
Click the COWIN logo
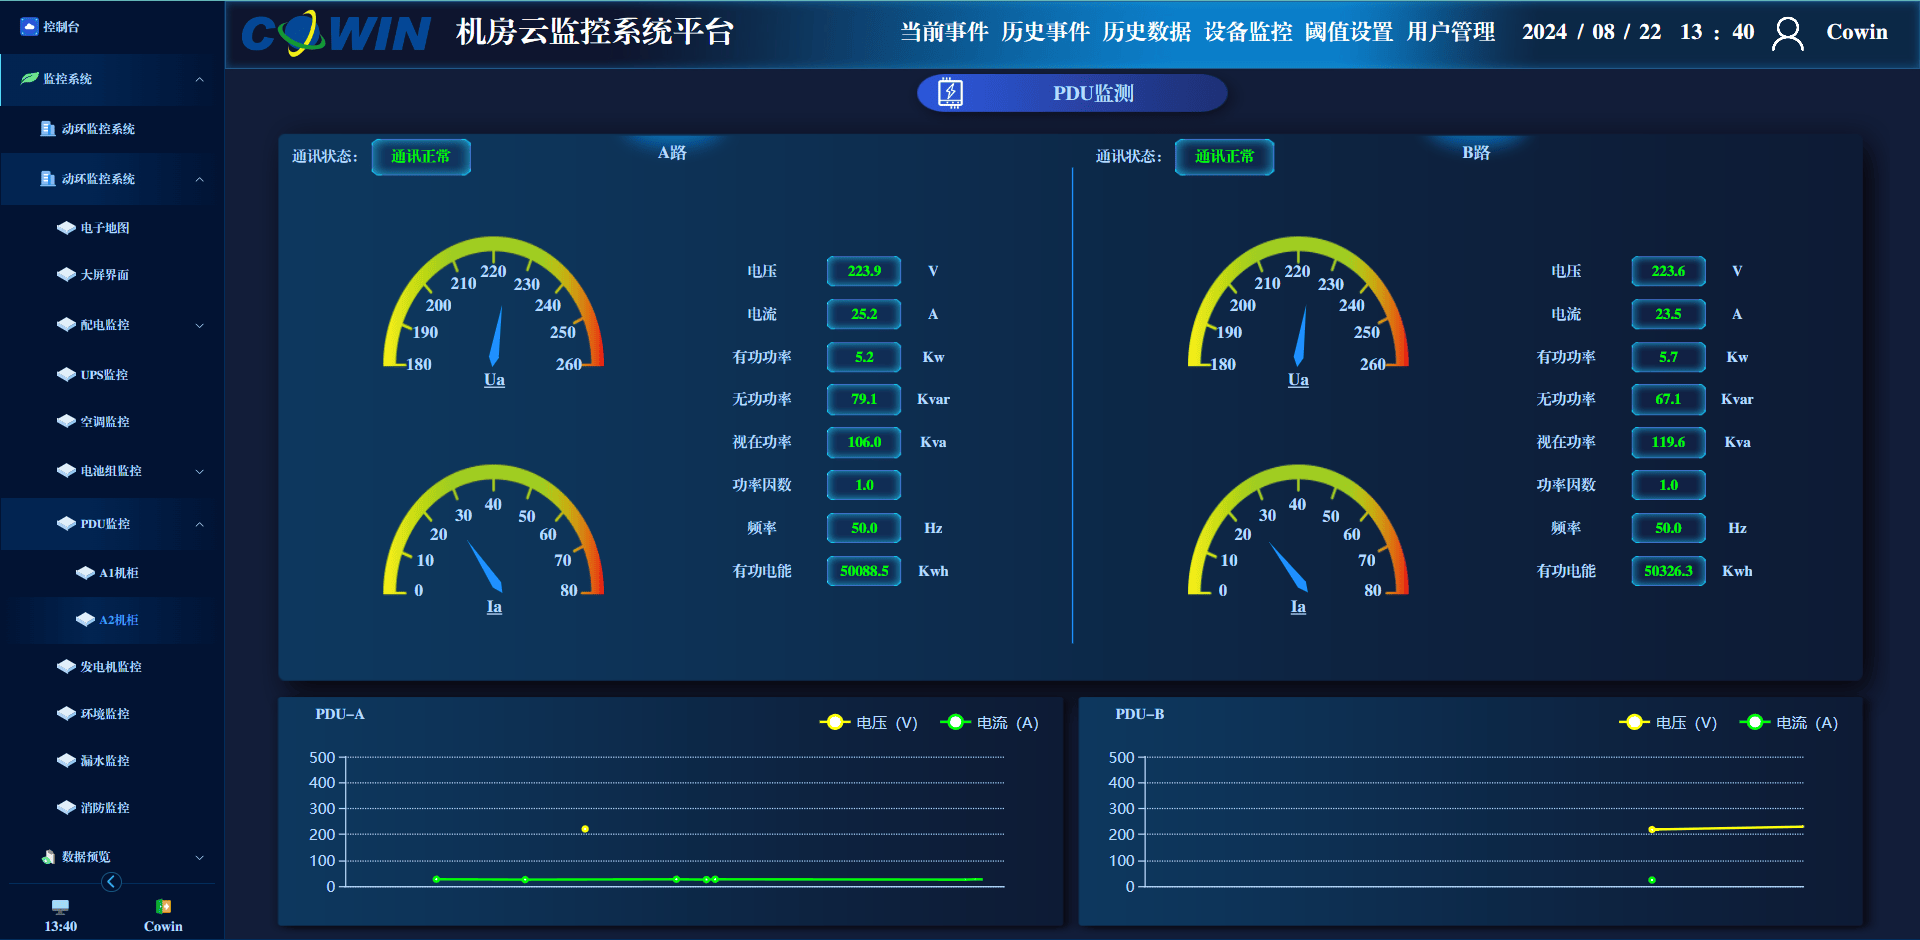coord(336,33)
